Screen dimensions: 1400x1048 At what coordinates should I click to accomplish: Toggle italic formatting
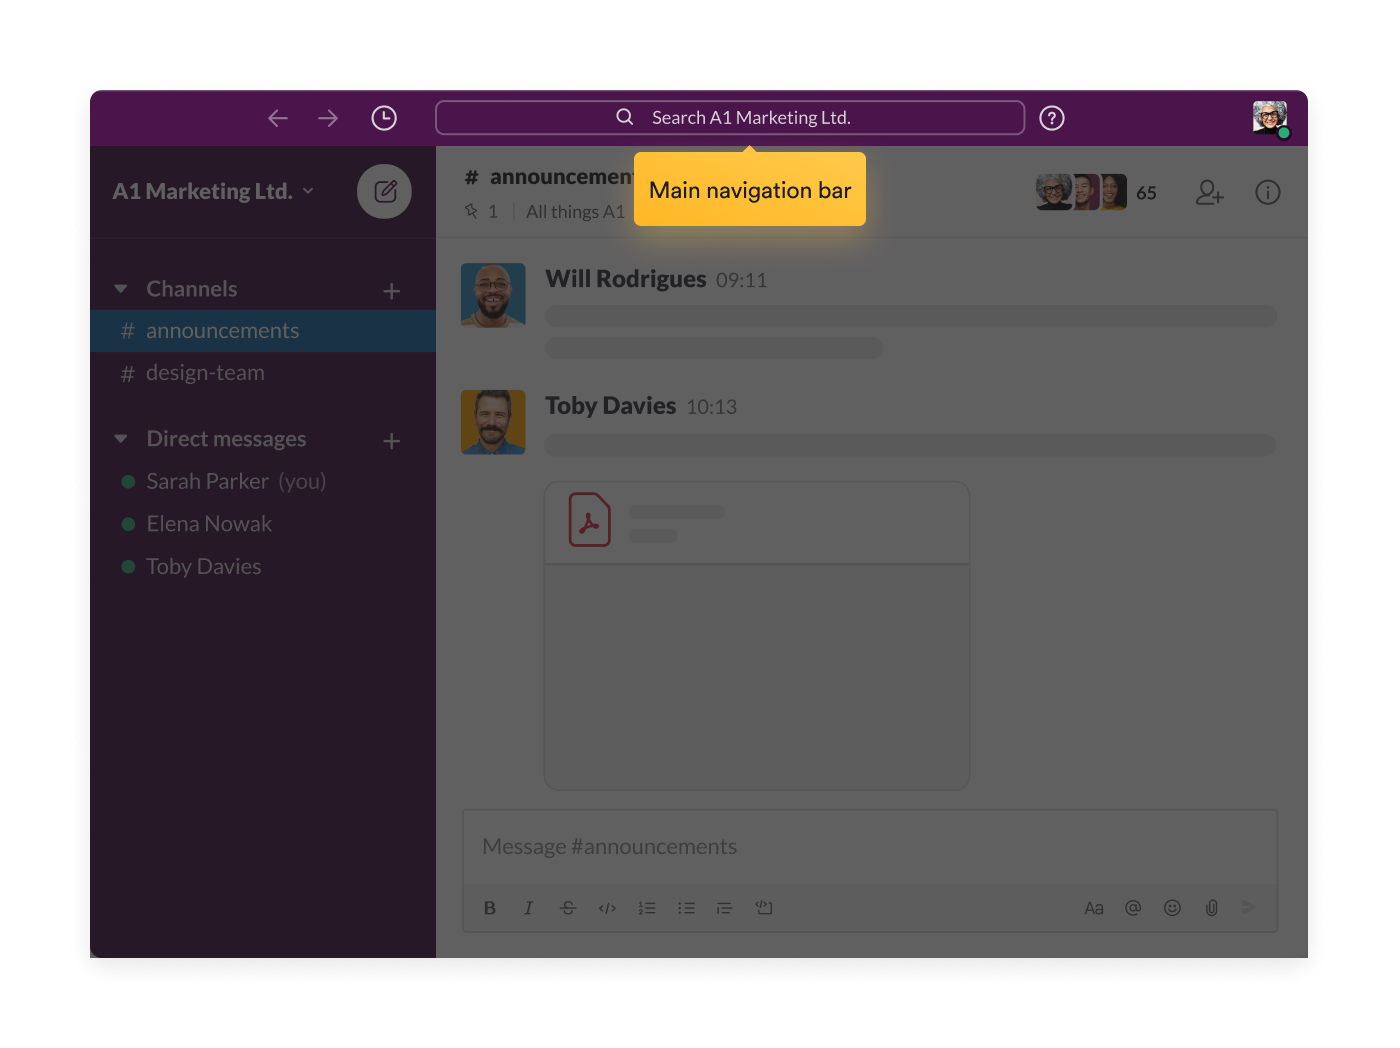pos(528,908)
